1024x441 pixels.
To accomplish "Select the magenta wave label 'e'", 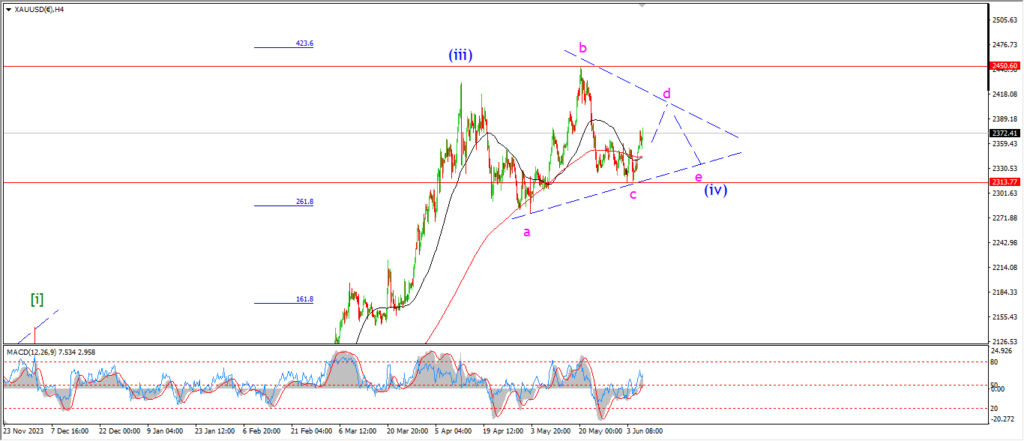I will click(698, 177).
